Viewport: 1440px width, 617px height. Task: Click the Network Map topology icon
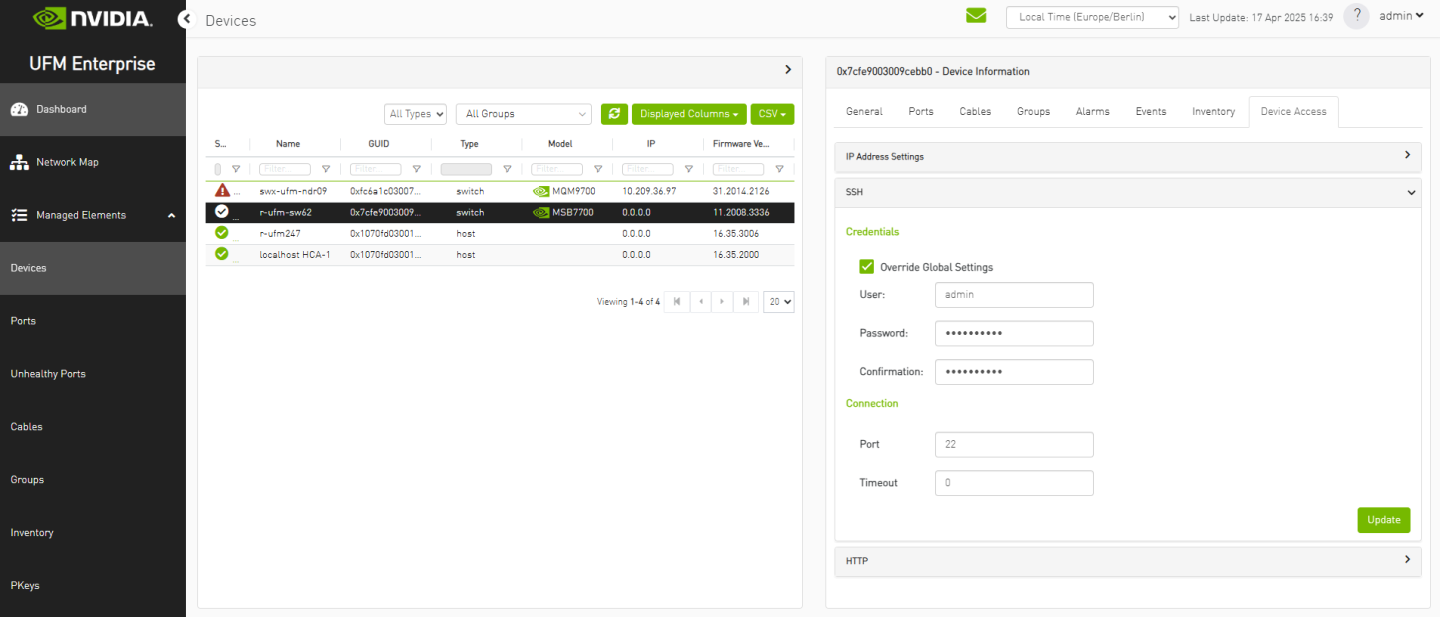click(x=19, y=162)
